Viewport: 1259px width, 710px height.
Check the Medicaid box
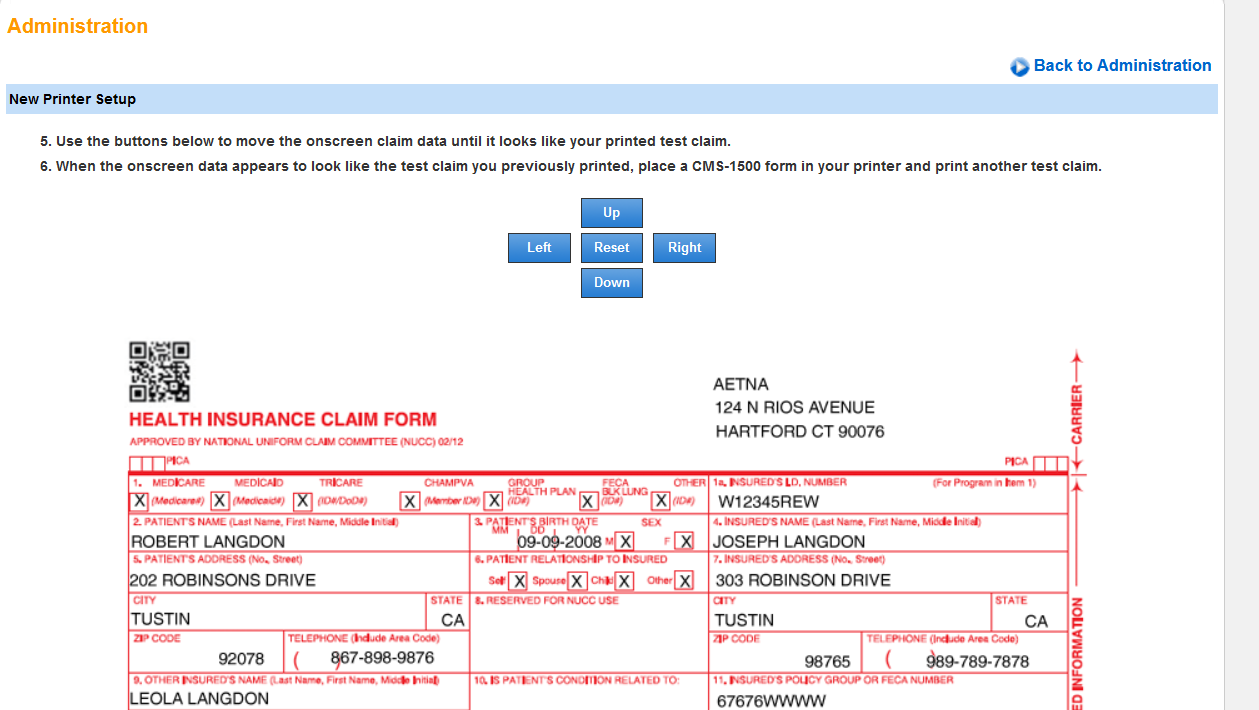pyautogui.click(x=220, y=501)
